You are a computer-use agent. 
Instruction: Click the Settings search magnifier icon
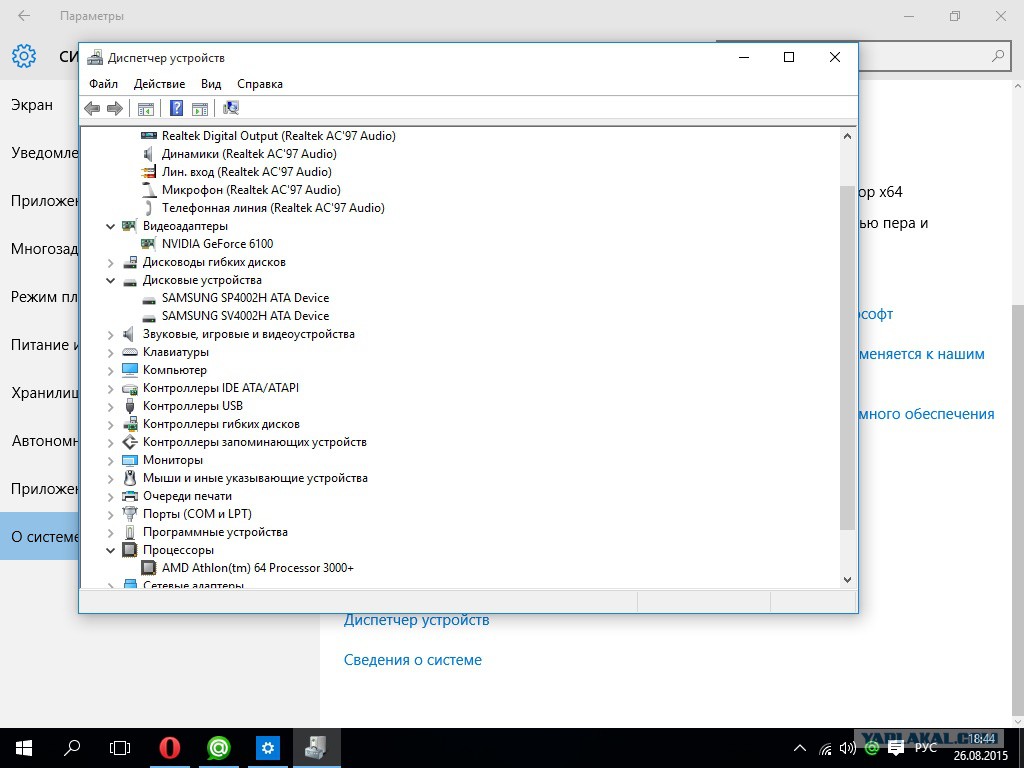[998, 56]
